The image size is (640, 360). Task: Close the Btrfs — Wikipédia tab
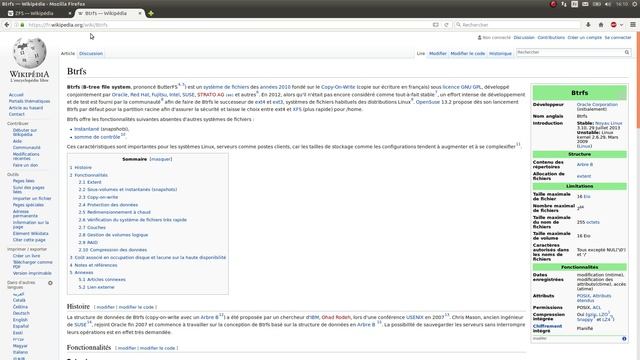140,13
